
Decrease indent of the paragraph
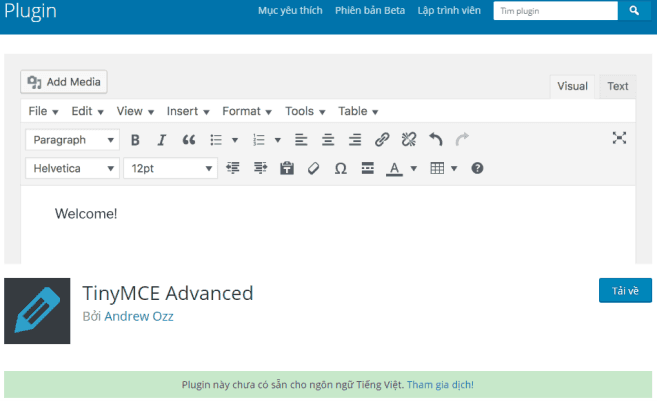point(233,168)
